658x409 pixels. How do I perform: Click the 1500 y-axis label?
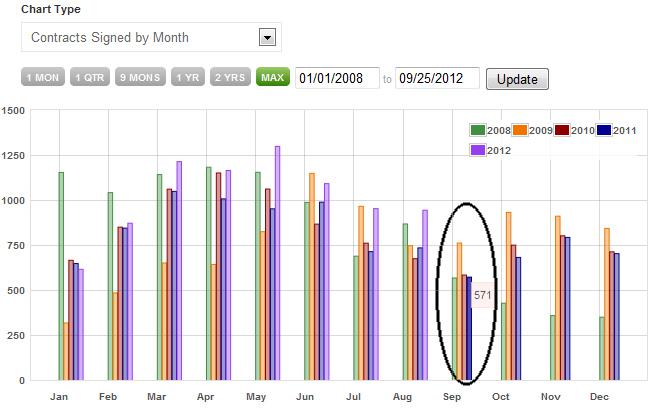pos(13,111)
